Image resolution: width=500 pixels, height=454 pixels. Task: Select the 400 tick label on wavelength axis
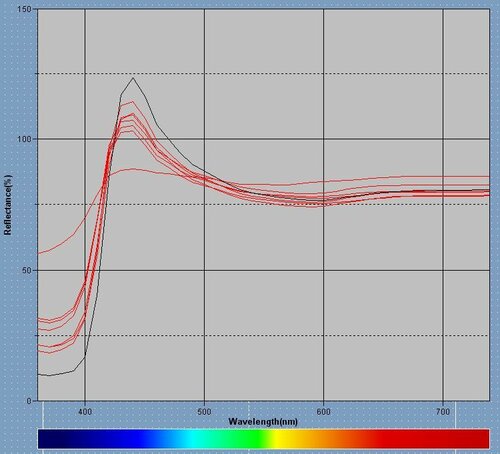[x=85, y=412]
